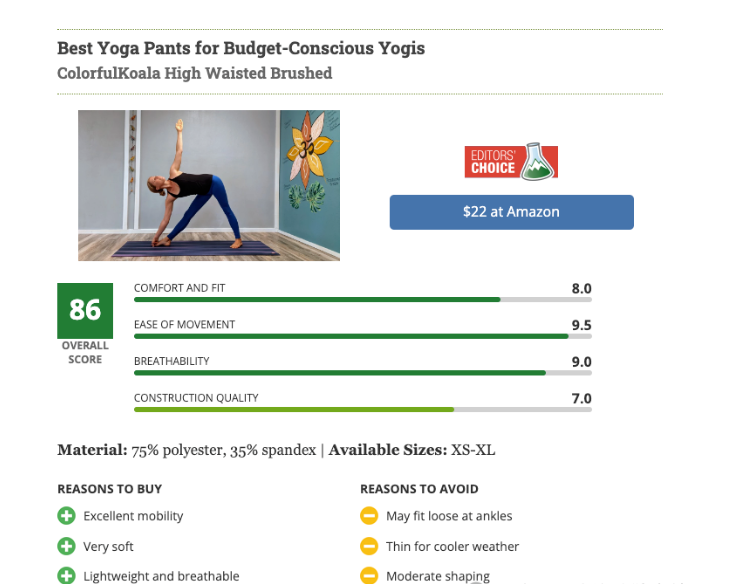This screenshot has height=584, width=729.
Task: Click the Construction Quality rating bar
Action: pyautogui.click(x=363, y=409)
